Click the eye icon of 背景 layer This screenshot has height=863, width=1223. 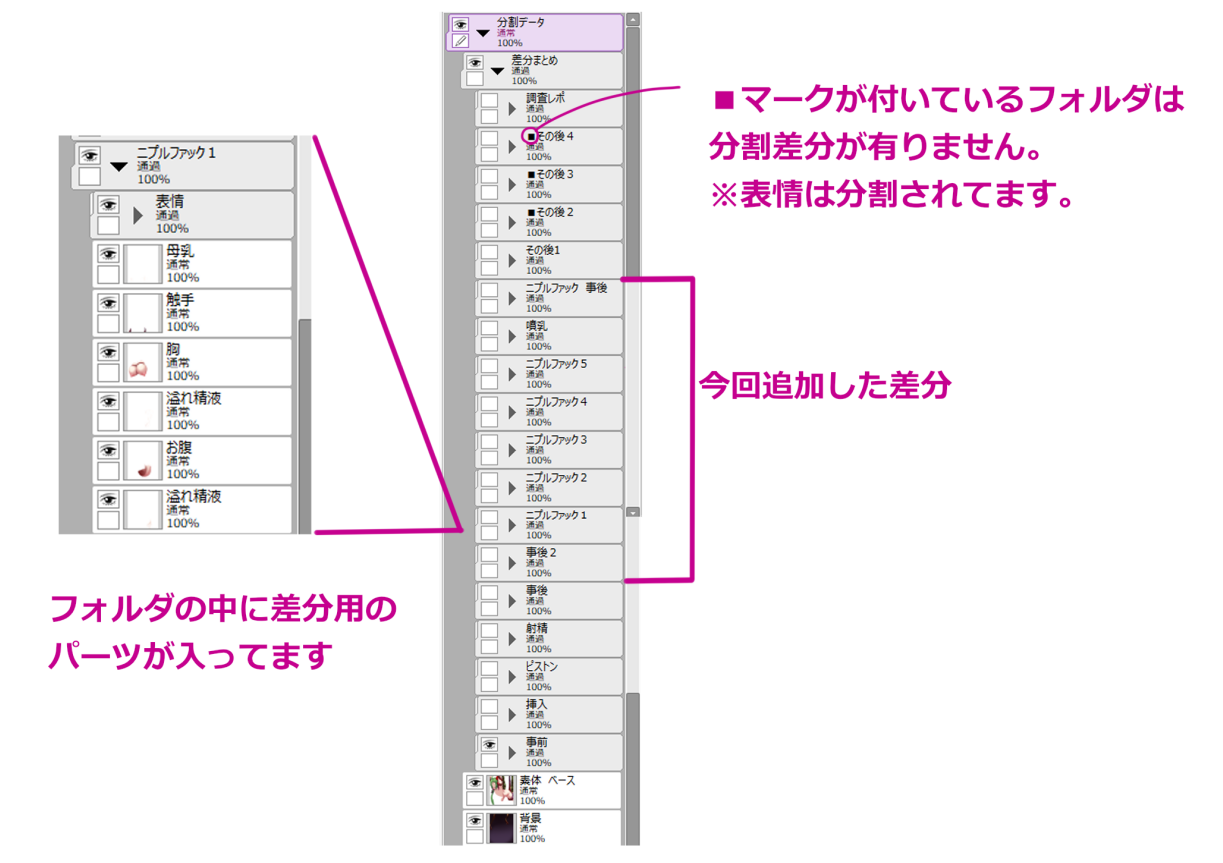[x=475, y=821]
